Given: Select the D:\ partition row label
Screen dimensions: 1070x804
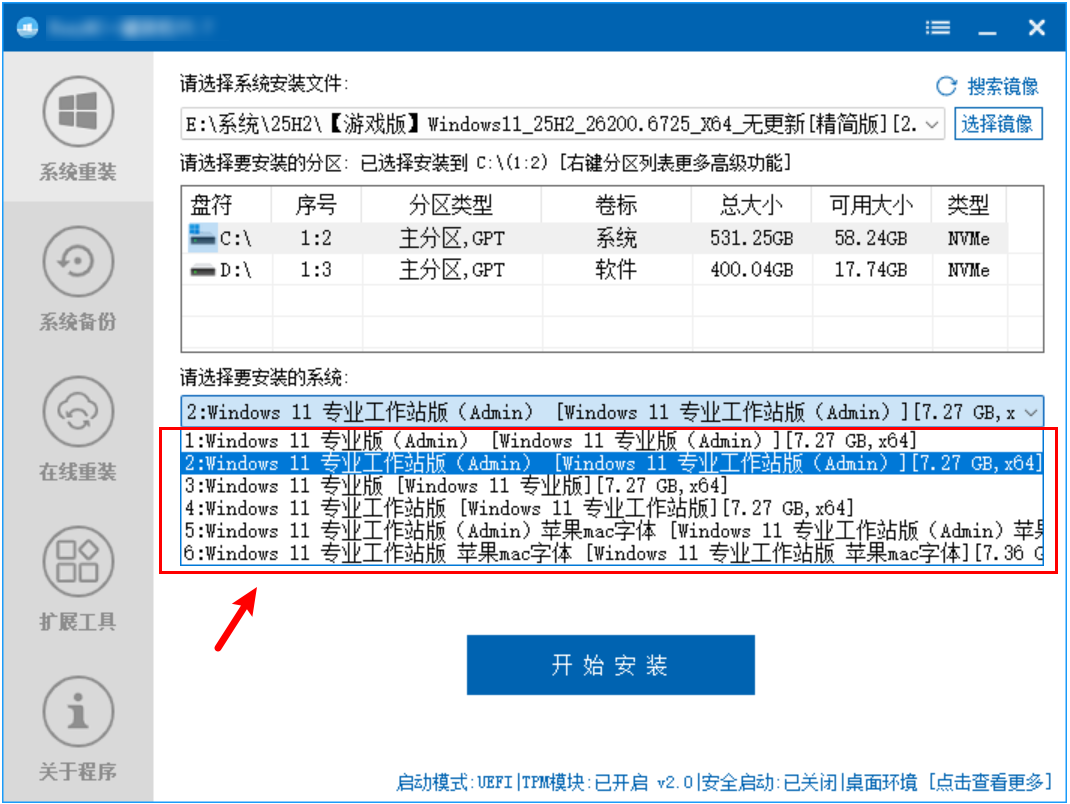Looking at the screenshot, I should (x=235, y=270).
